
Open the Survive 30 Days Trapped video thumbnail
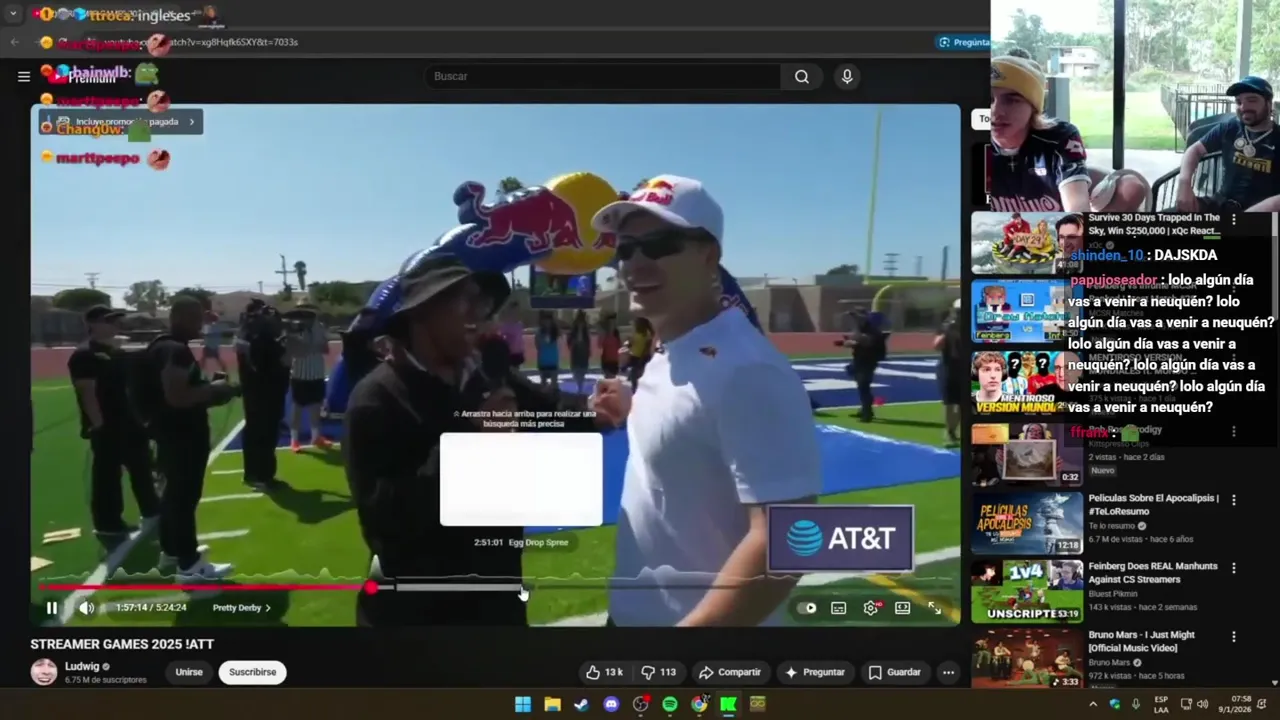click(x=1027, y=242)
